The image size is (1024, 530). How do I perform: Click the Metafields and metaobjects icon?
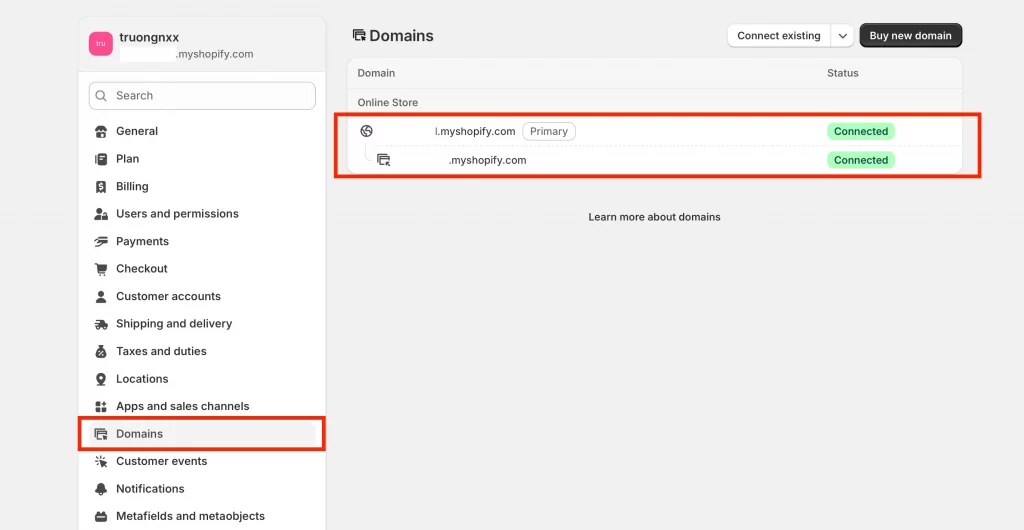101,517
